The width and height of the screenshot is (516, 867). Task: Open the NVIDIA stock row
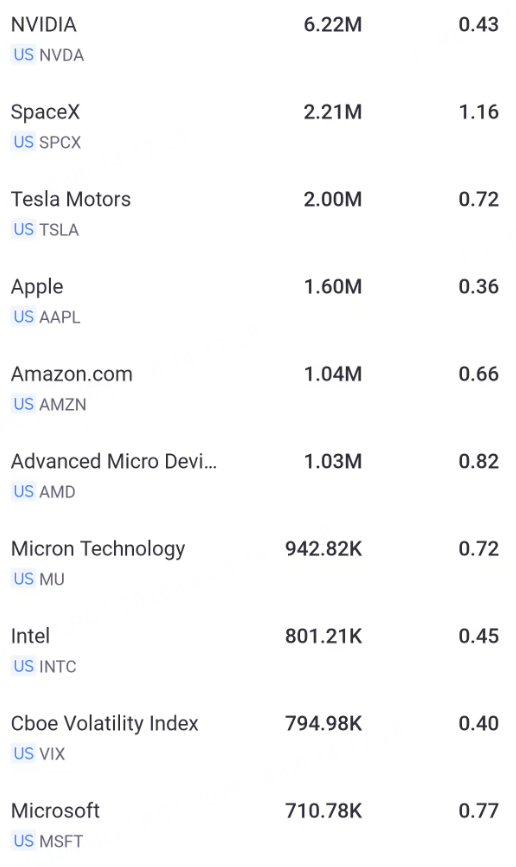pos(258,39)
